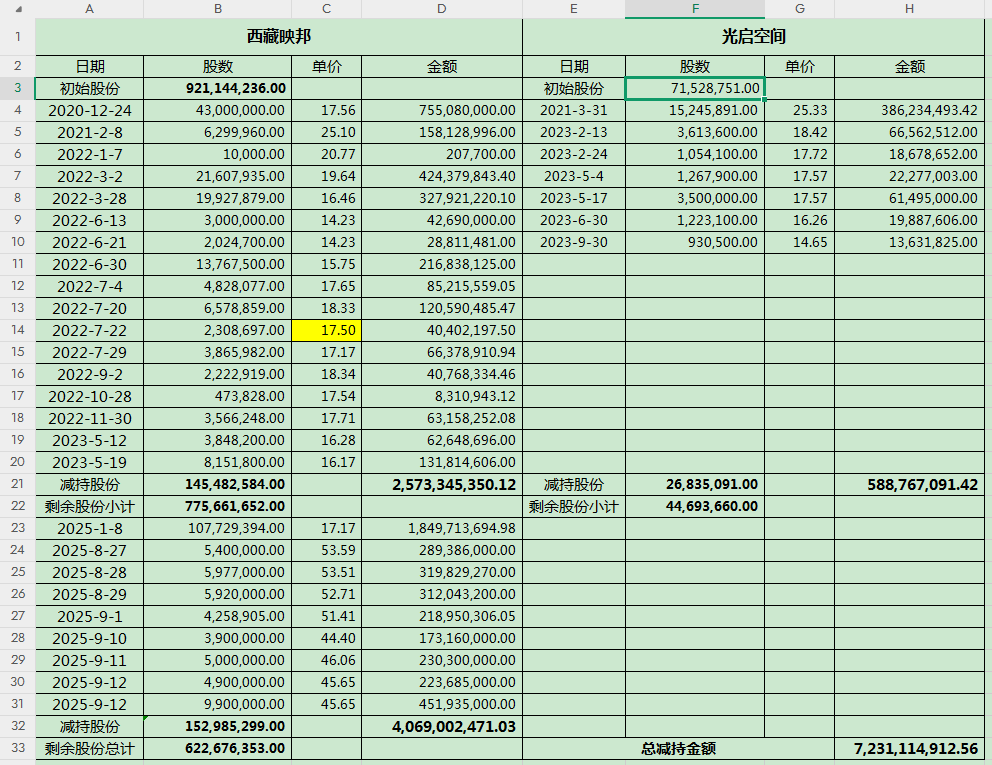992x765 pixels.
Task: Select column E header
Action: 574,9
